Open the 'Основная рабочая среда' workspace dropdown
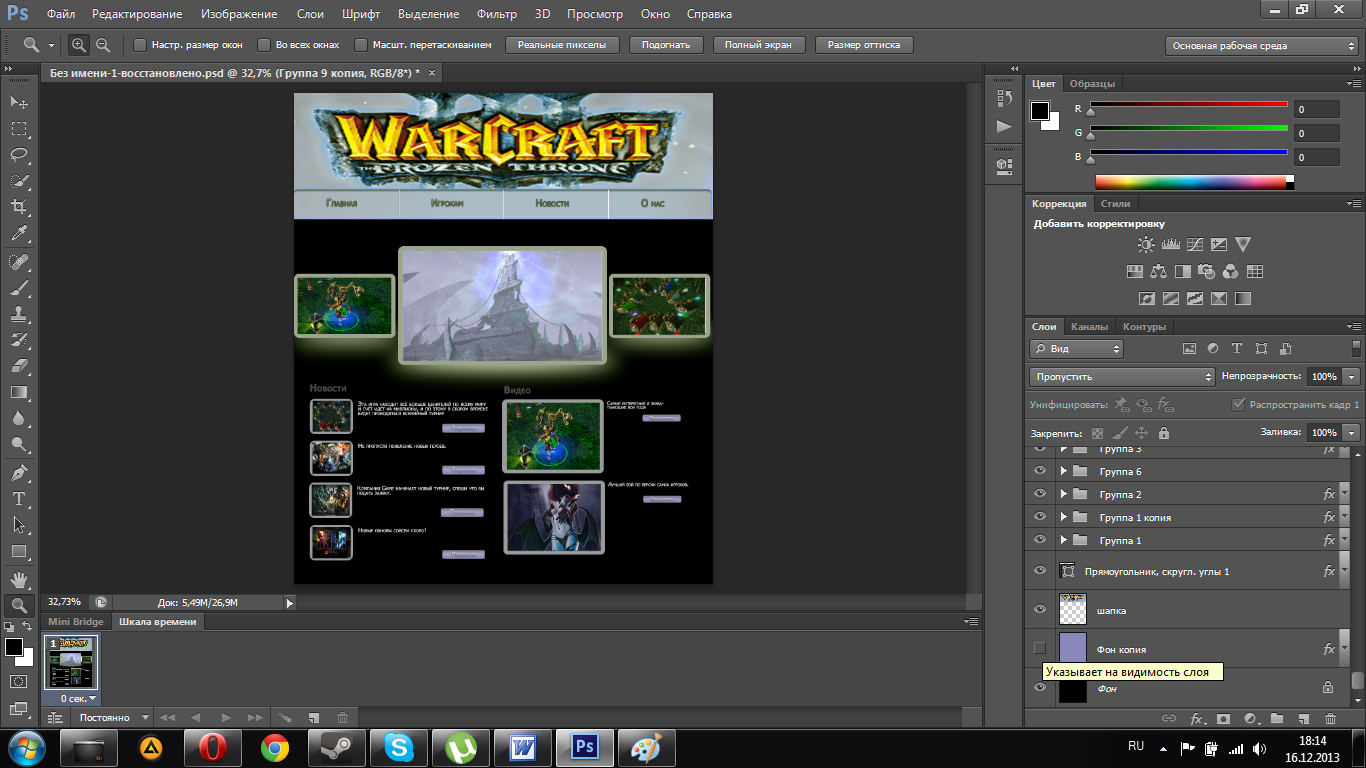This screenshot has height=768, width=1366. coord(1261,45)
